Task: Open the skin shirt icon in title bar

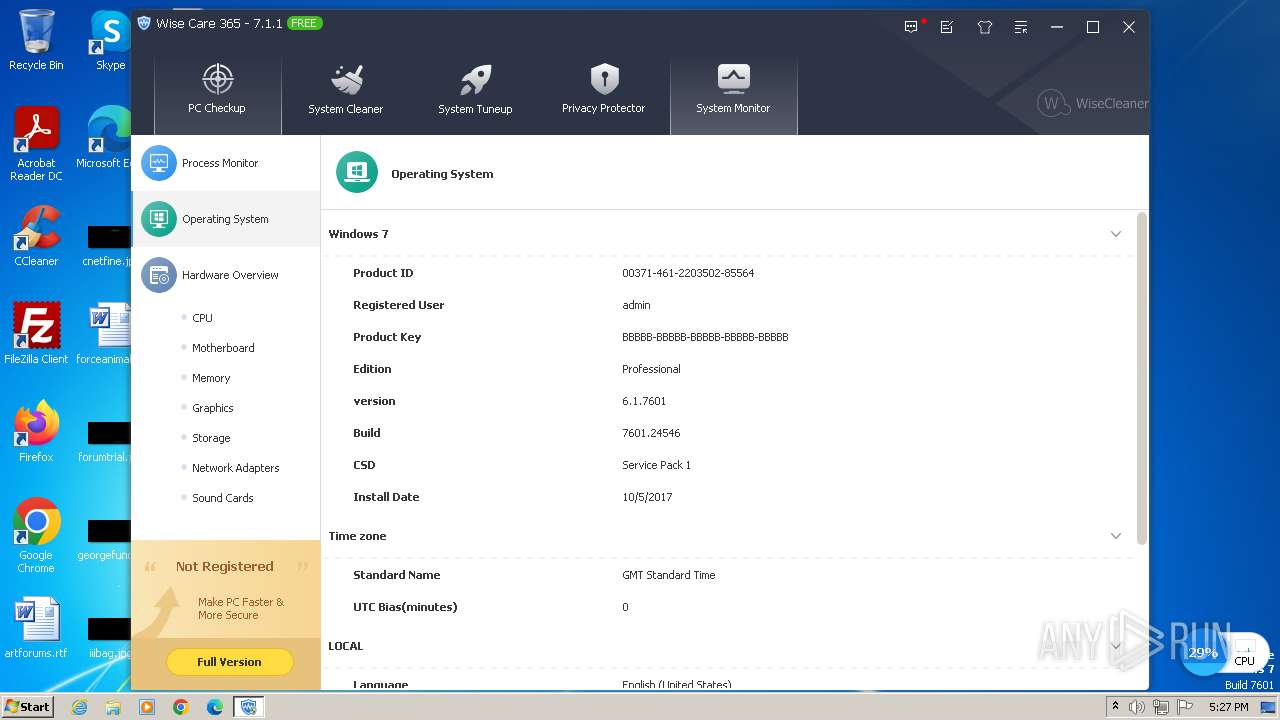Action: click(984, 27)
